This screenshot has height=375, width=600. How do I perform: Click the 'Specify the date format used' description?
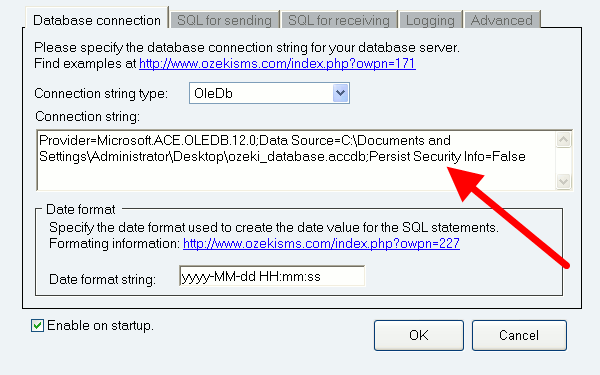click(274, 228)
